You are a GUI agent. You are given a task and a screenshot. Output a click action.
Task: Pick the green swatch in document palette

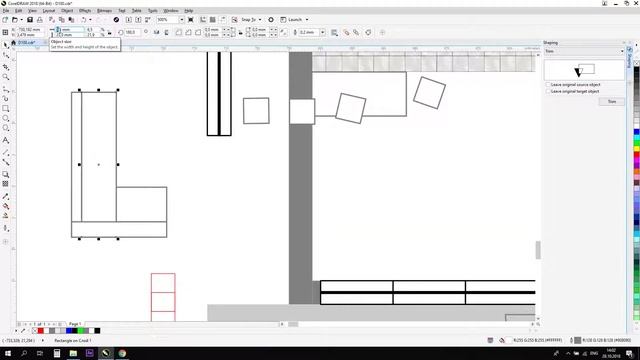80,331
